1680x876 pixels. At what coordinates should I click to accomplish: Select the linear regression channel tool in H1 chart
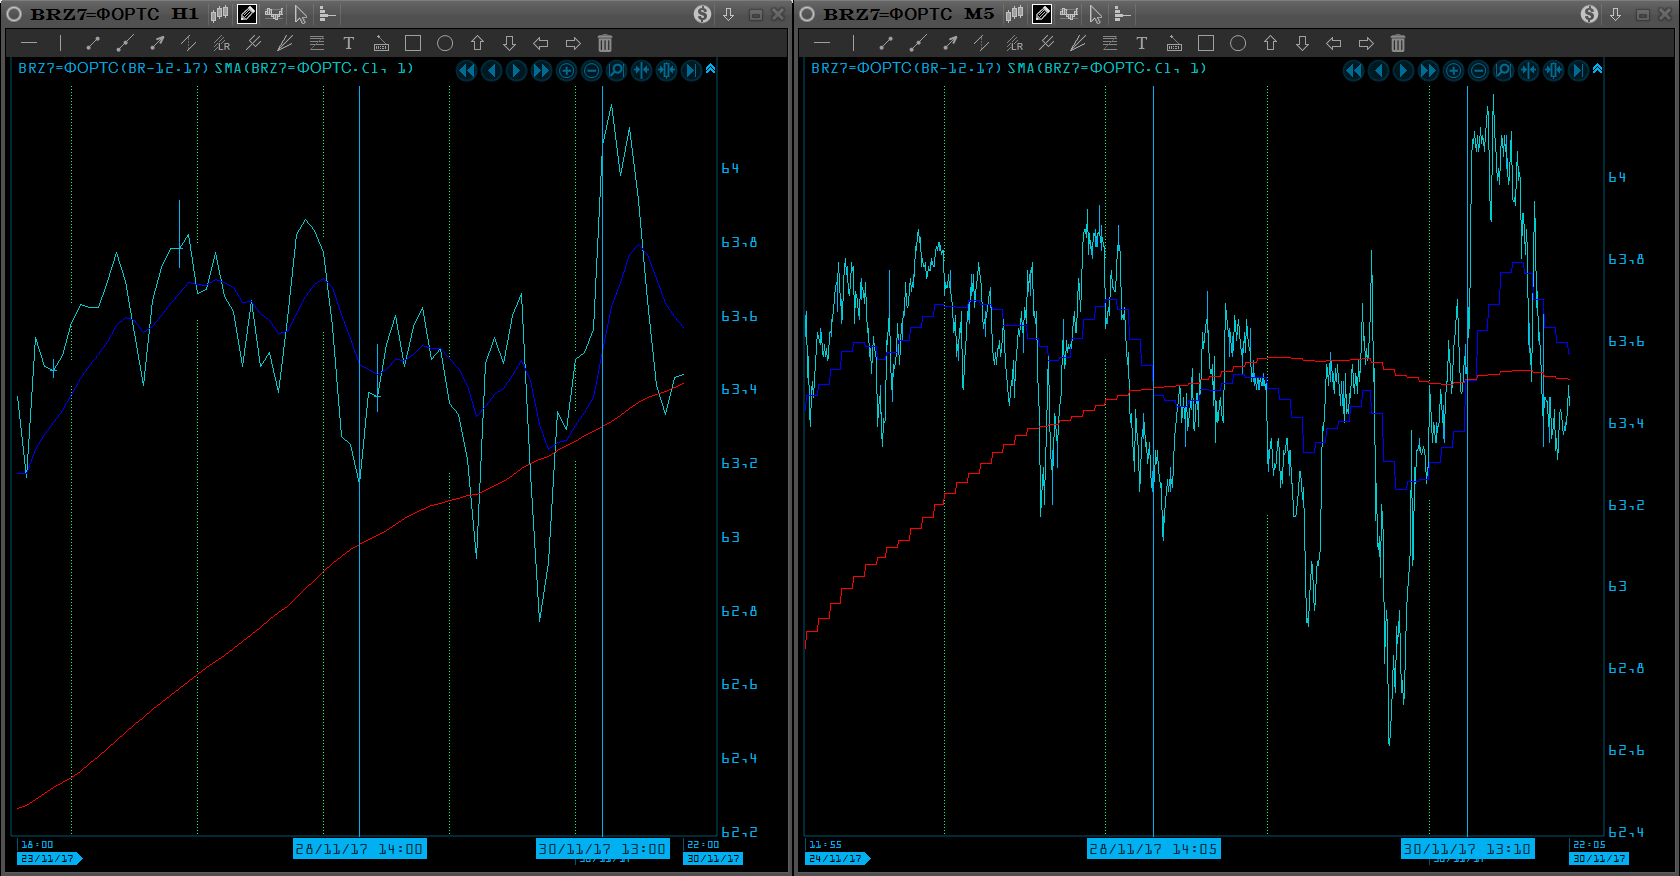click(x=221, y=43)
